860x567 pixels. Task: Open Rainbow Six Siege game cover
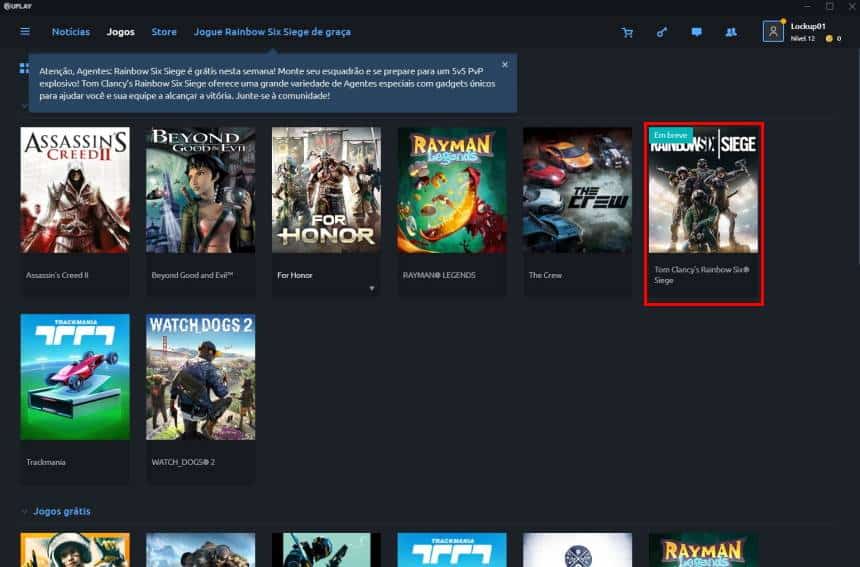[704, 190]
